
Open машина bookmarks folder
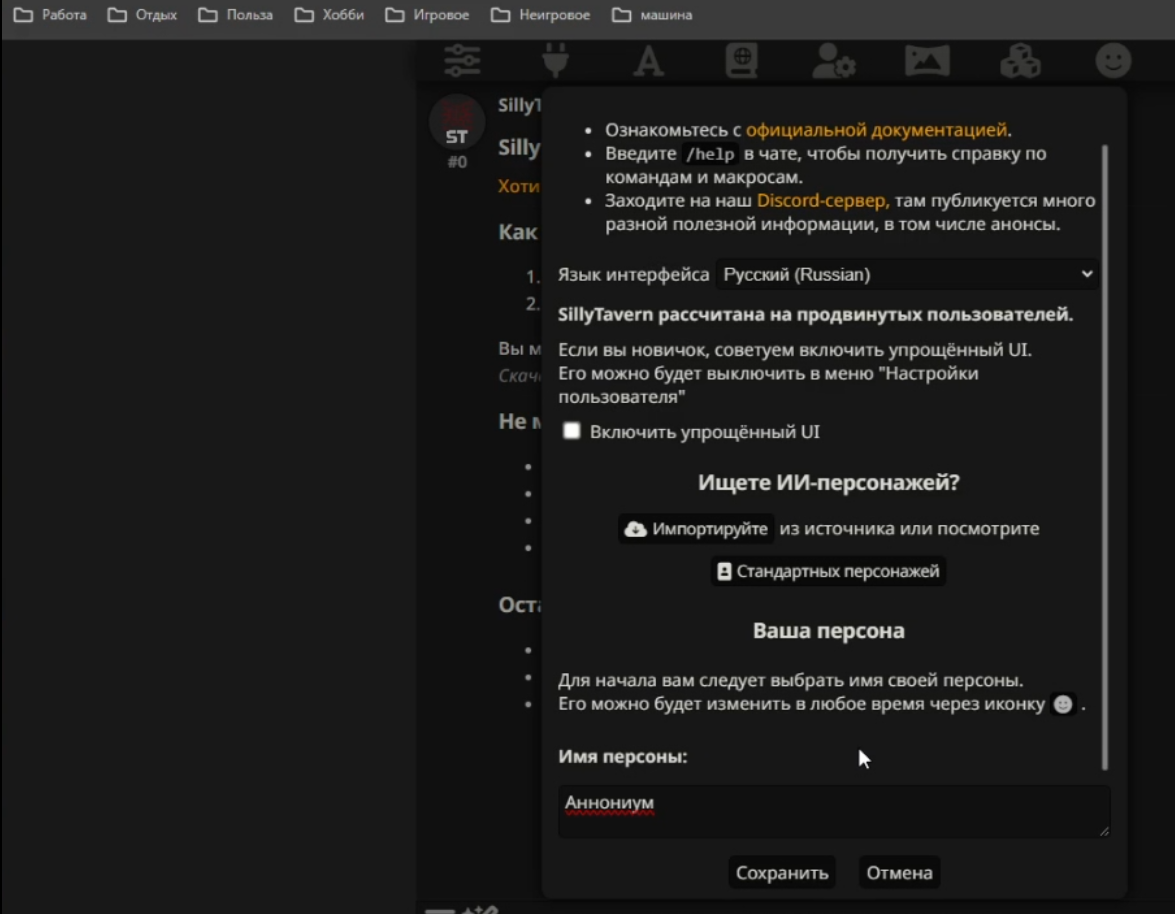click(652, 15)
